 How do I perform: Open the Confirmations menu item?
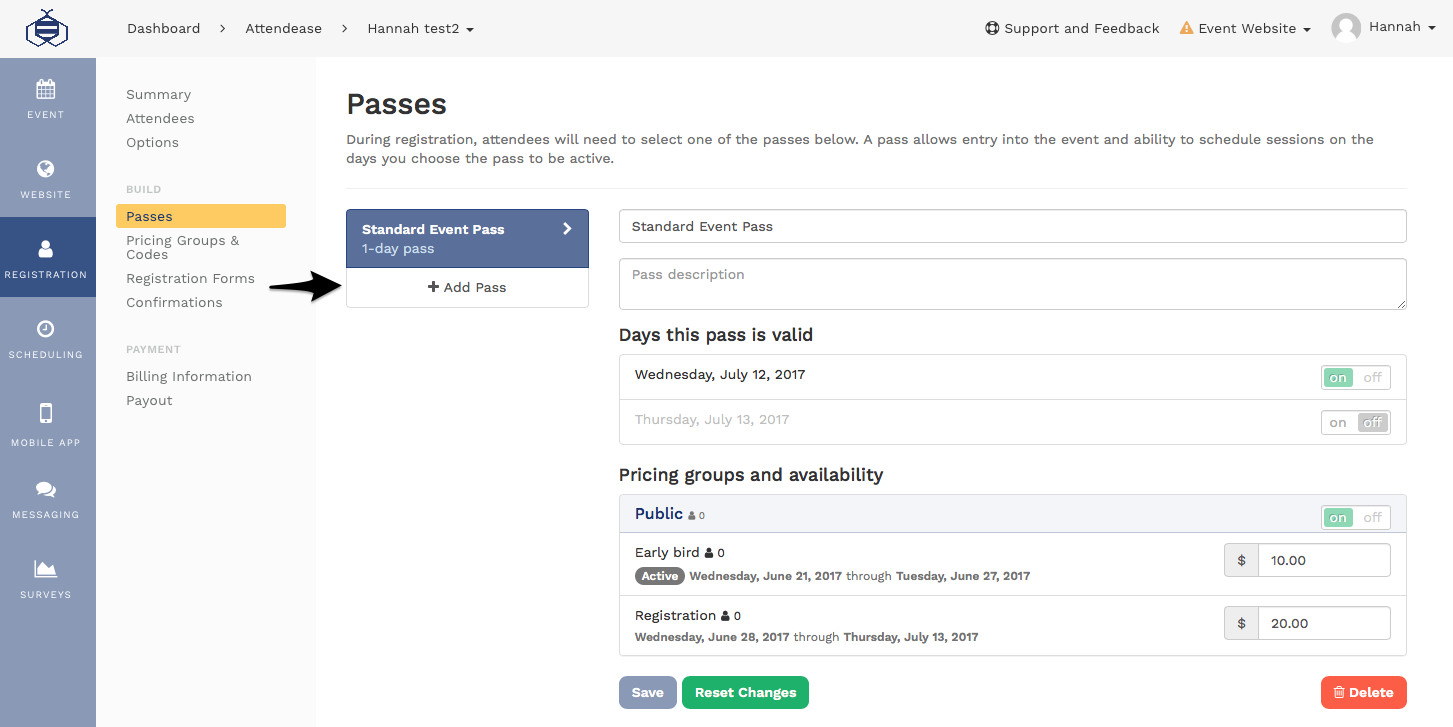pyautogui.click(x=174, y=302)
